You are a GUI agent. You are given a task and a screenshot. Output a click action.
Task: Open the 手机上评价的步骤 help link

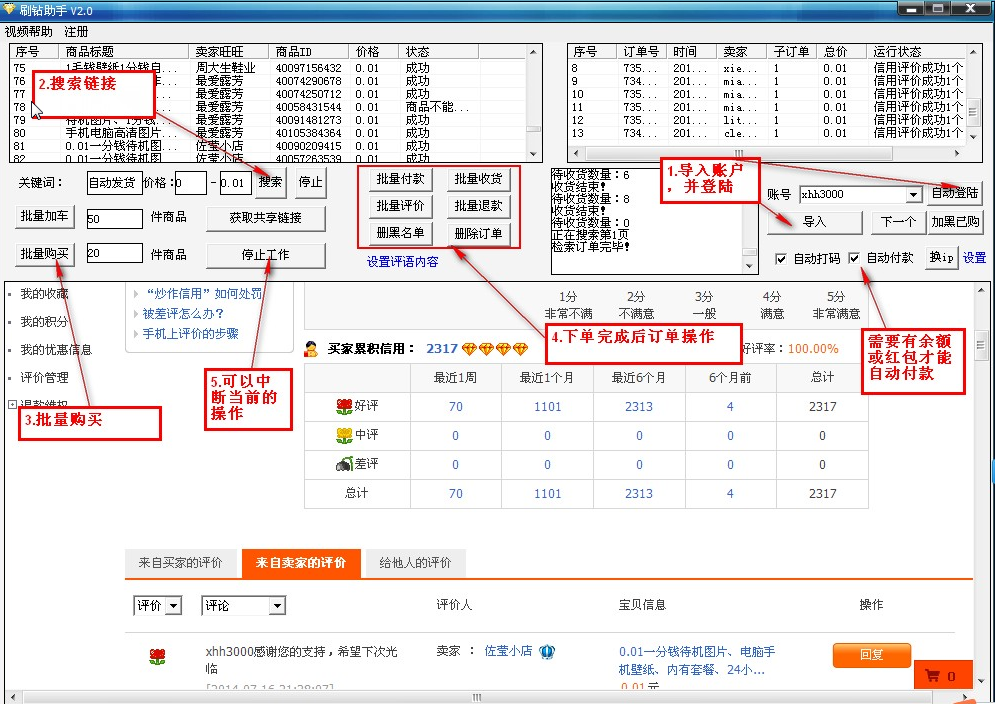190,333
